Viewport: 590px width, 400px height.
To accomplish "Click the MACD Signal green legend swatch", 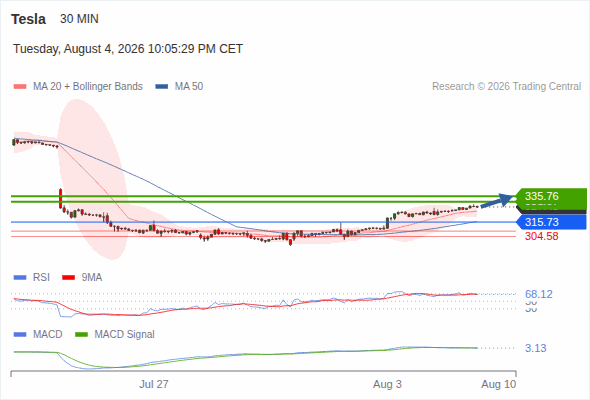I will click(81, 335).
